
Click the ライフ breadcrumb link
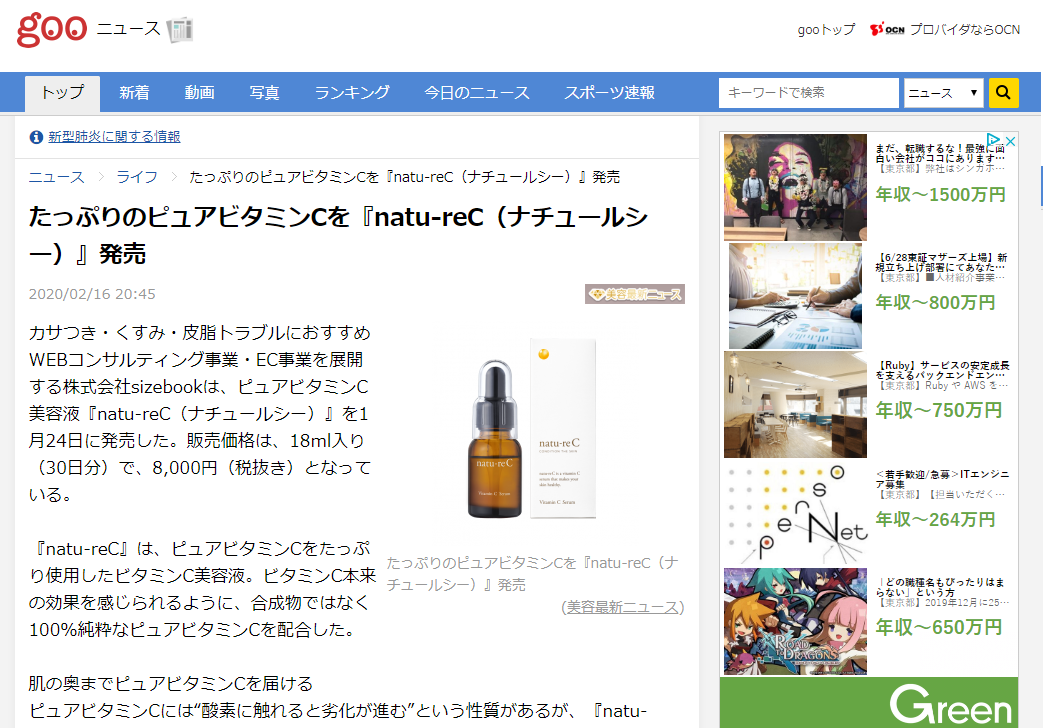pos(137,177)
